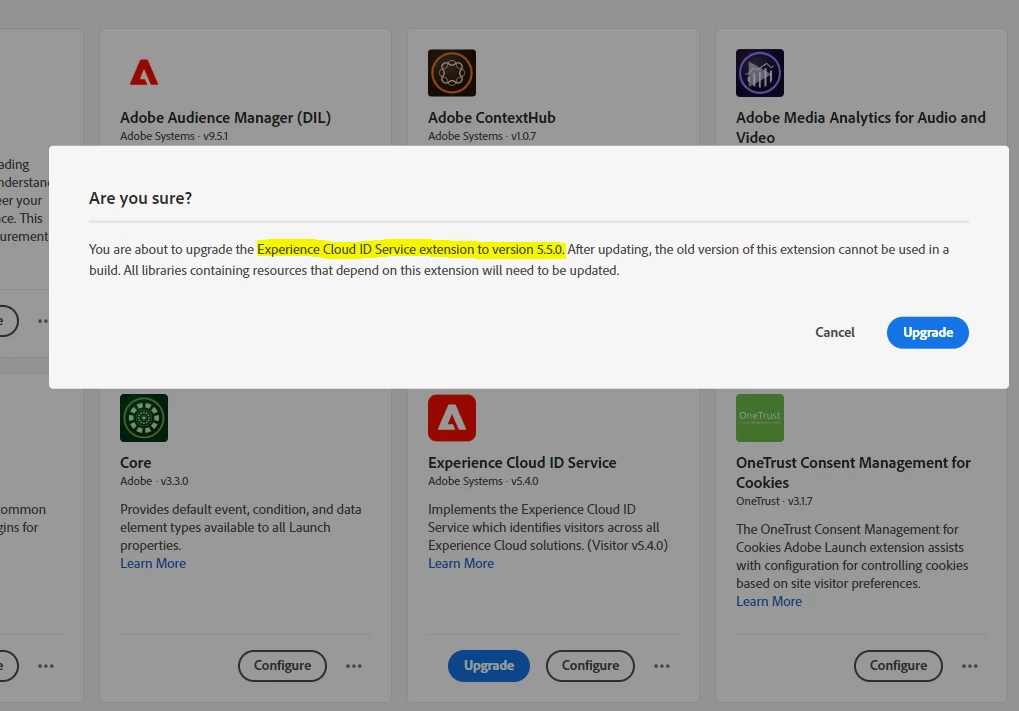The height and width of the screenshot is (711, 1019).
Task: Click the Adobe Audience Manager logo icon
Action: 144,73
